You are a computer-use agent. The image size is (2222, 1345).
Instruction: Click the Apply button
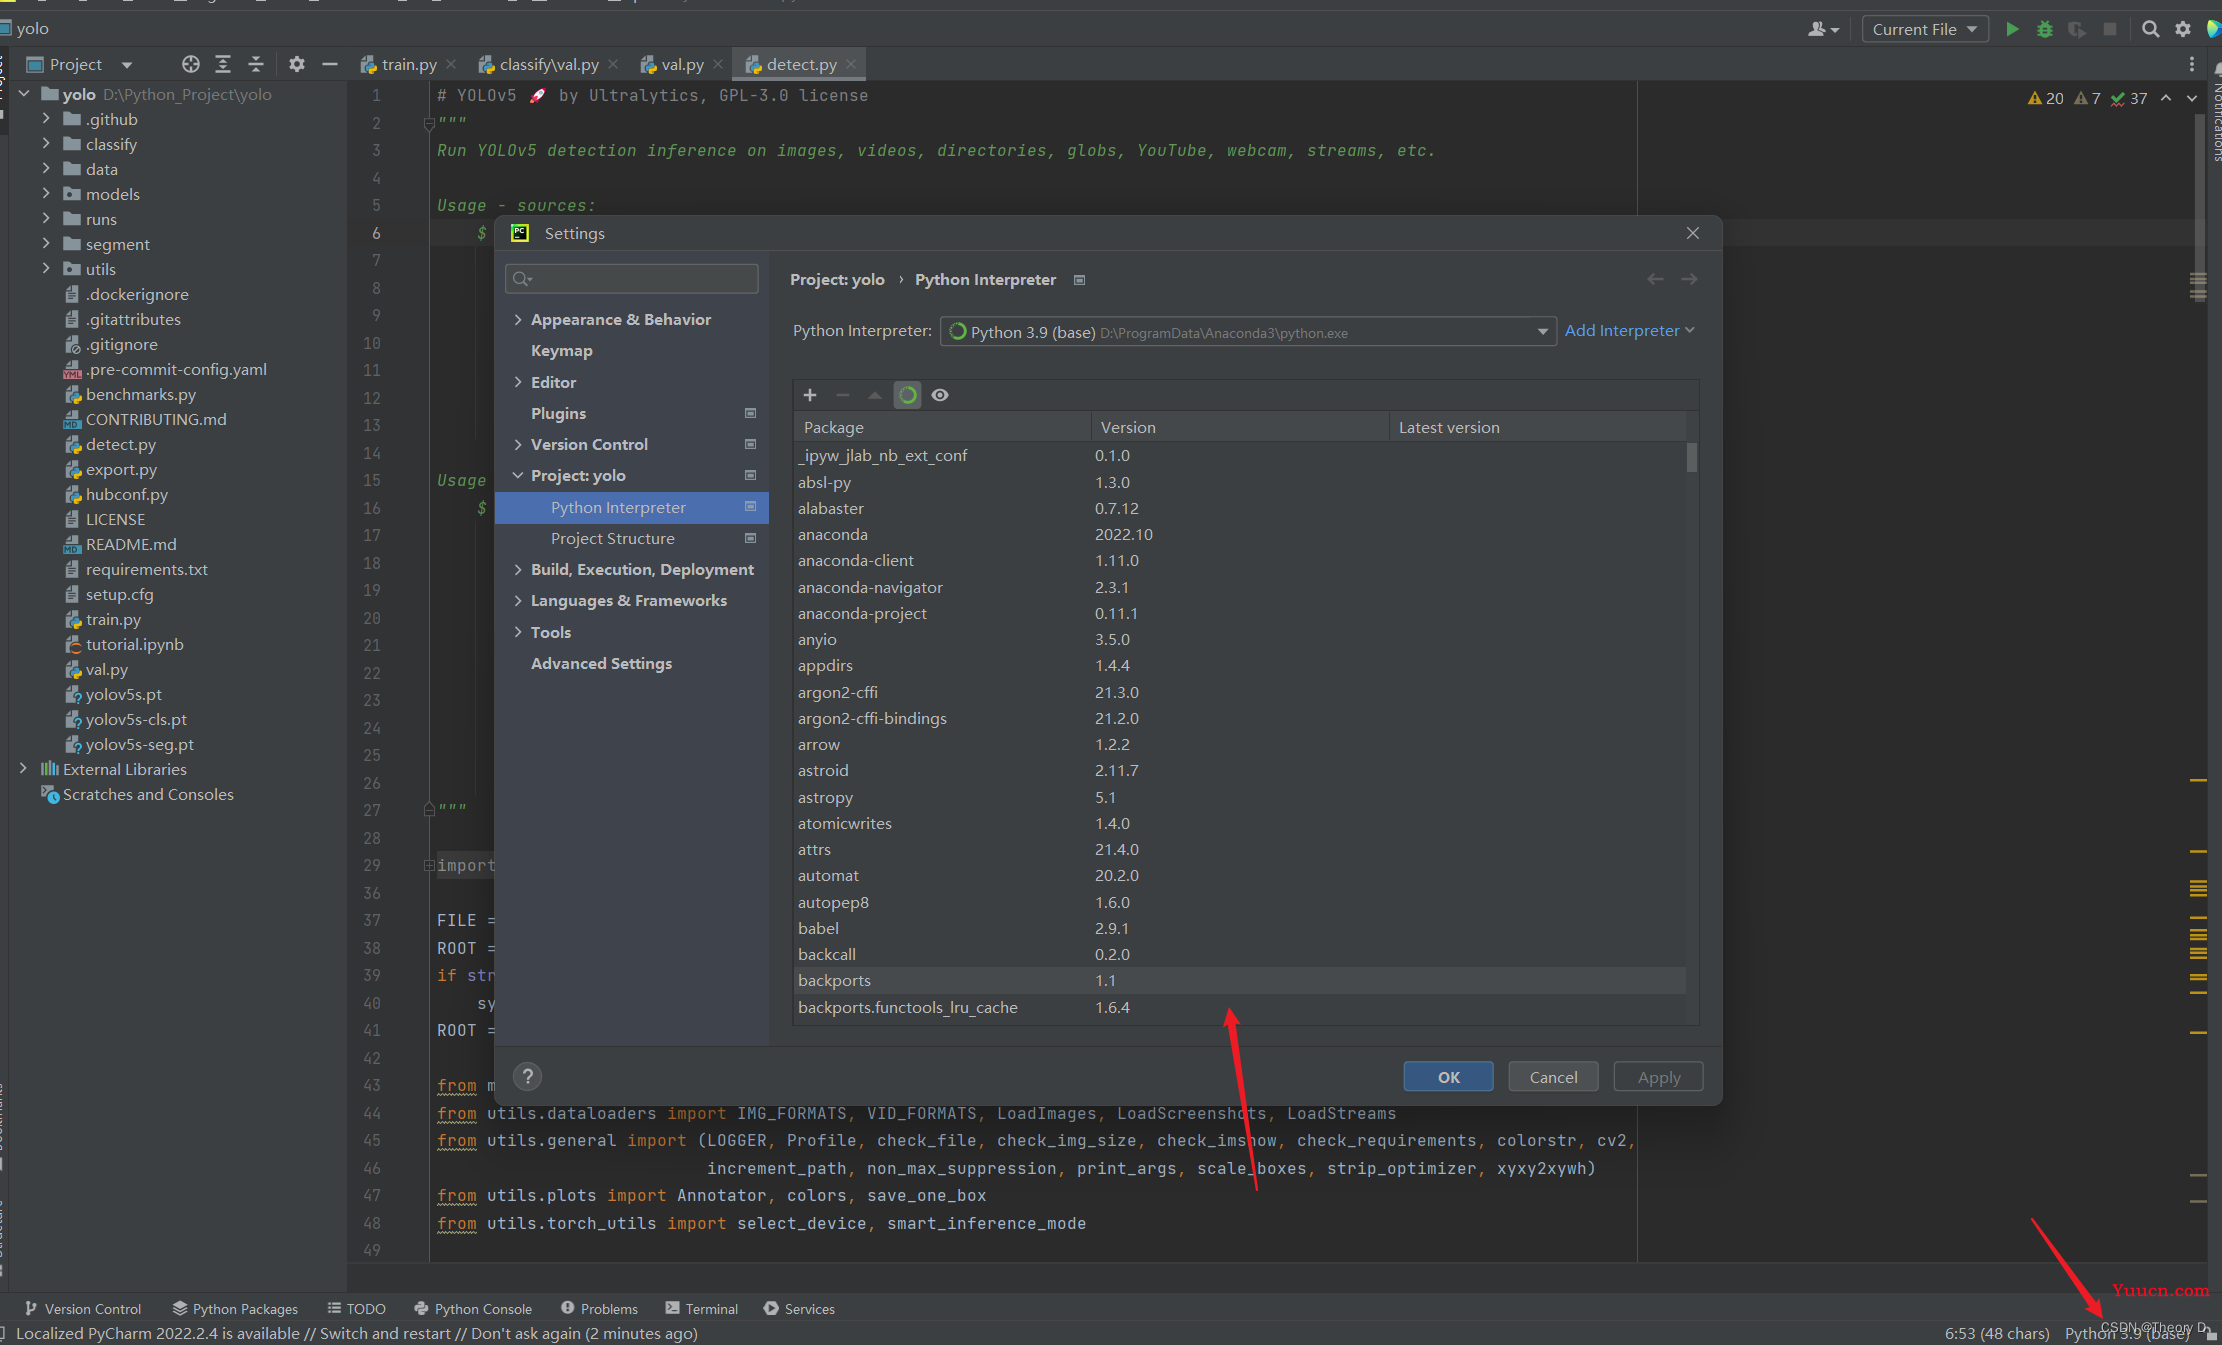(x=1658, y=1076)
